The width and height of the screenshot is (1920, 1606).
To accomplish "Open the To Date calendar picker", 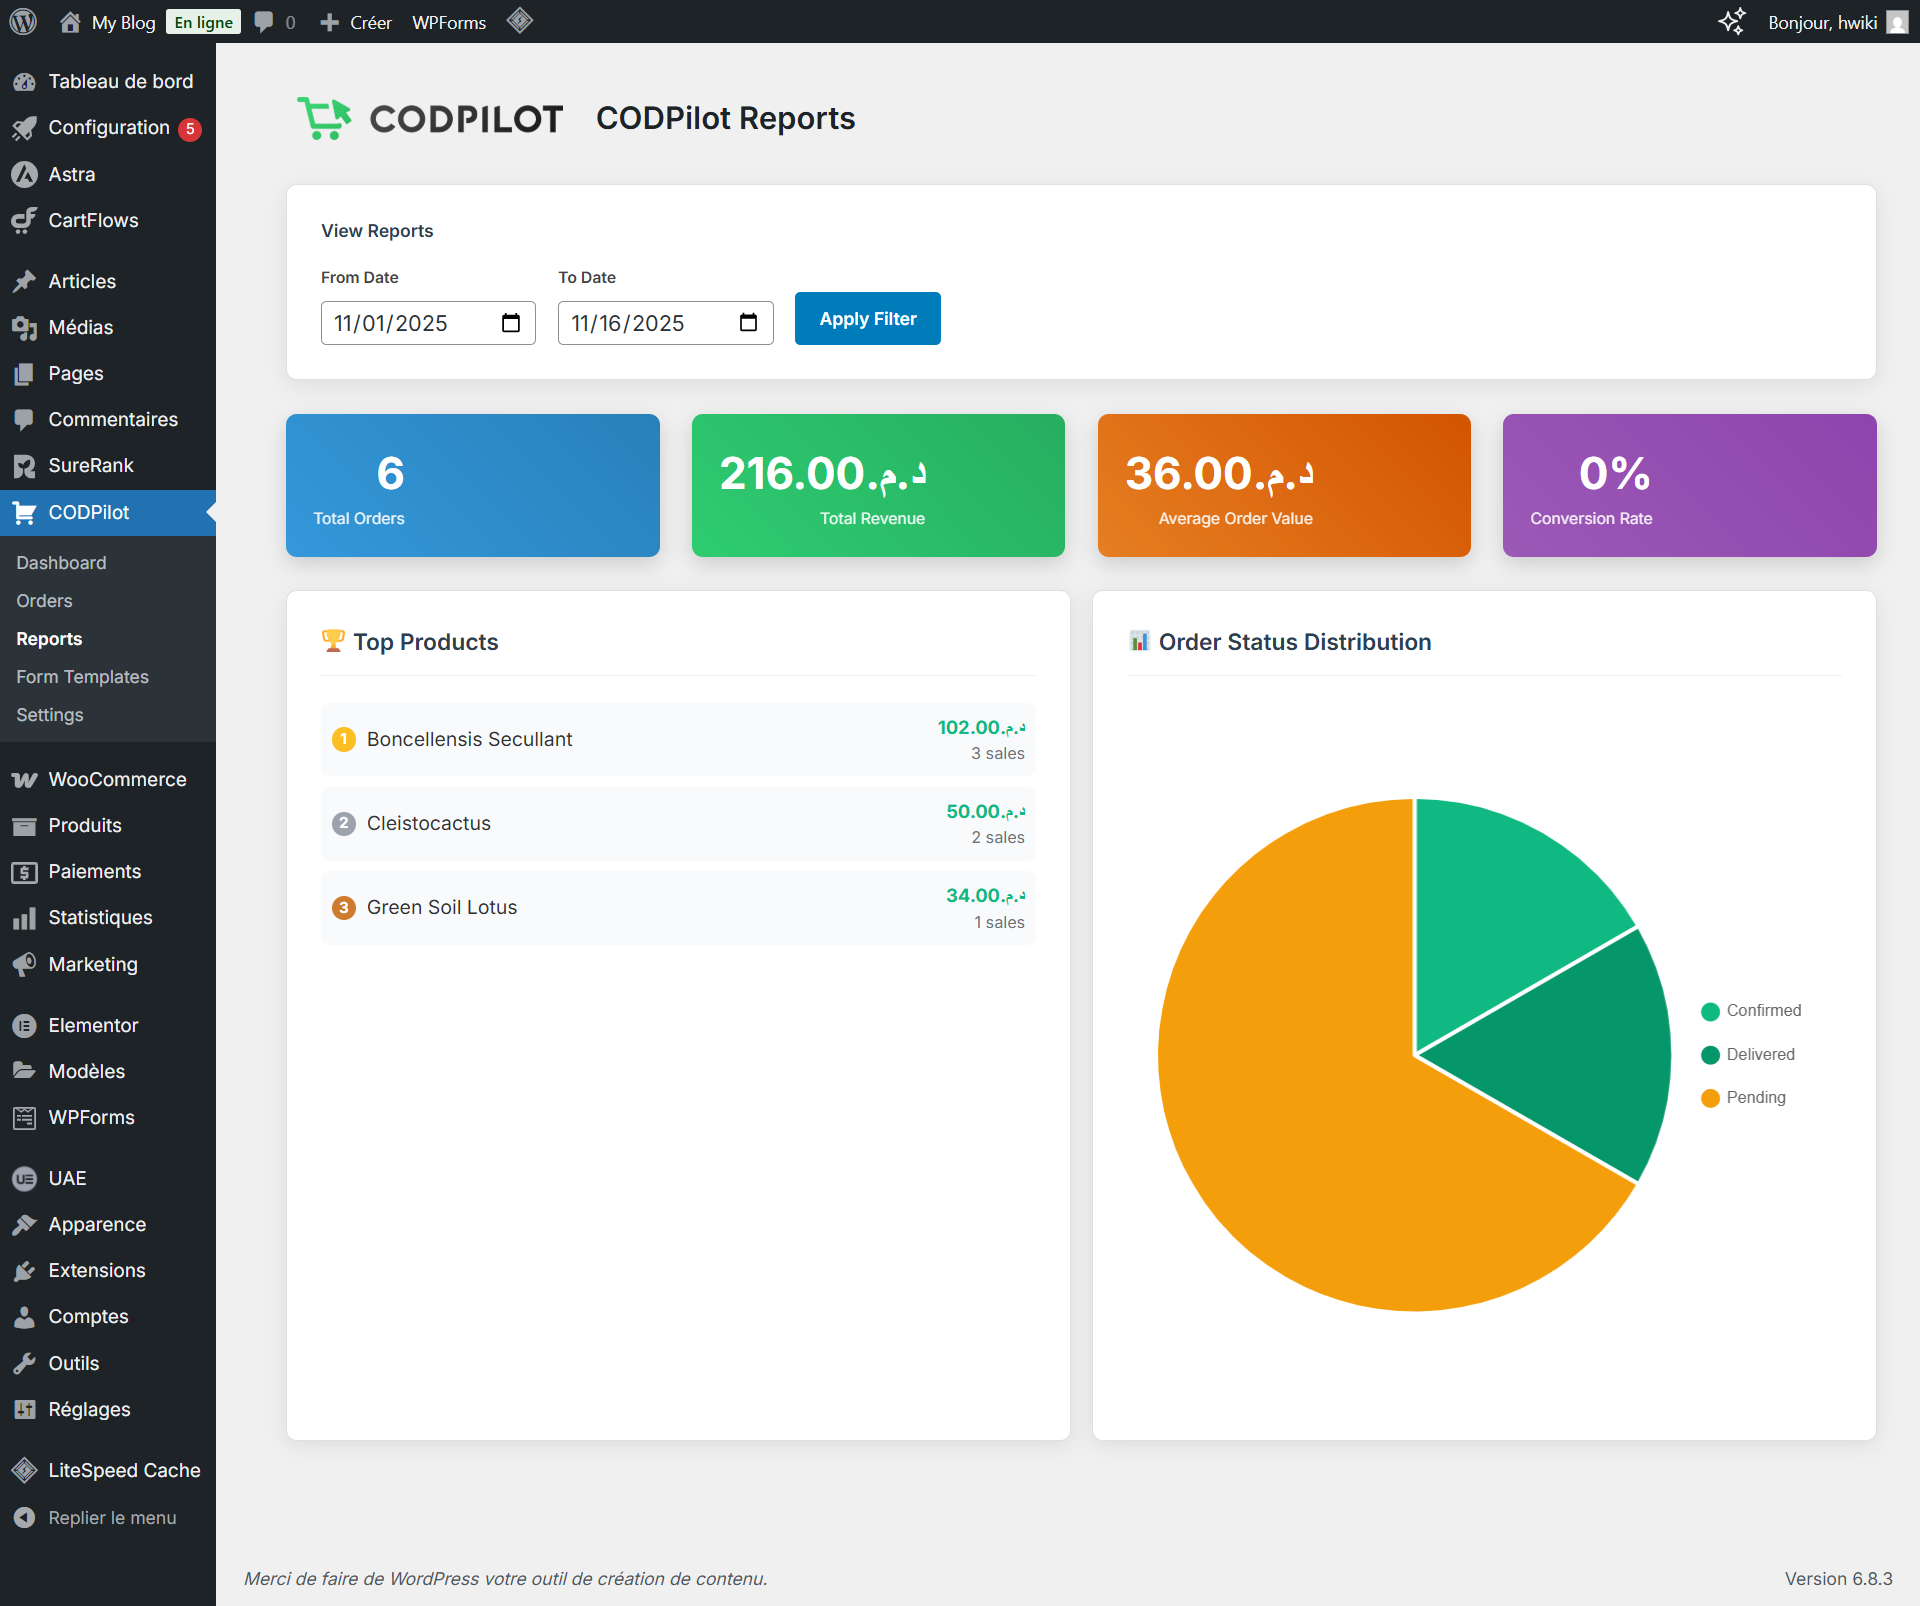I will [x=748, y=323].
